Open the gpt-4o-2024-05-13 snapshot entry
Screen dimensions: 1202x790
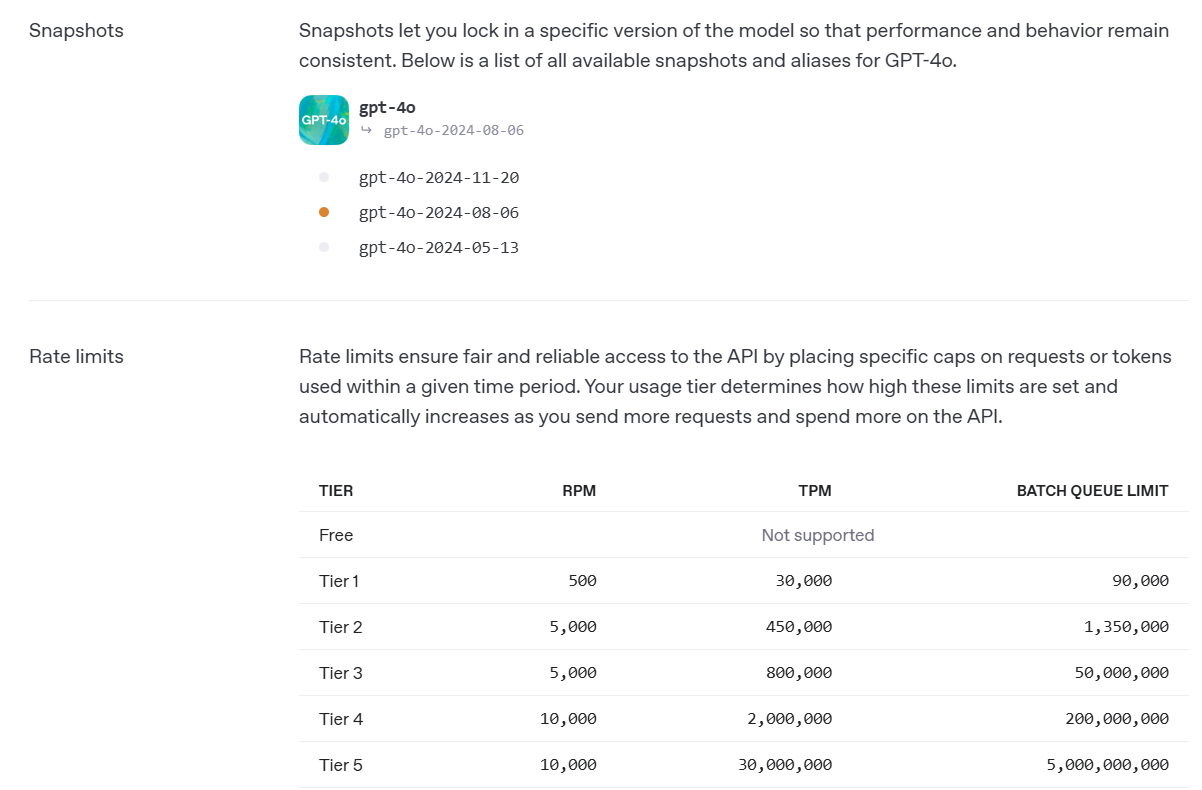pyautogui.click(x=439, y=247)
